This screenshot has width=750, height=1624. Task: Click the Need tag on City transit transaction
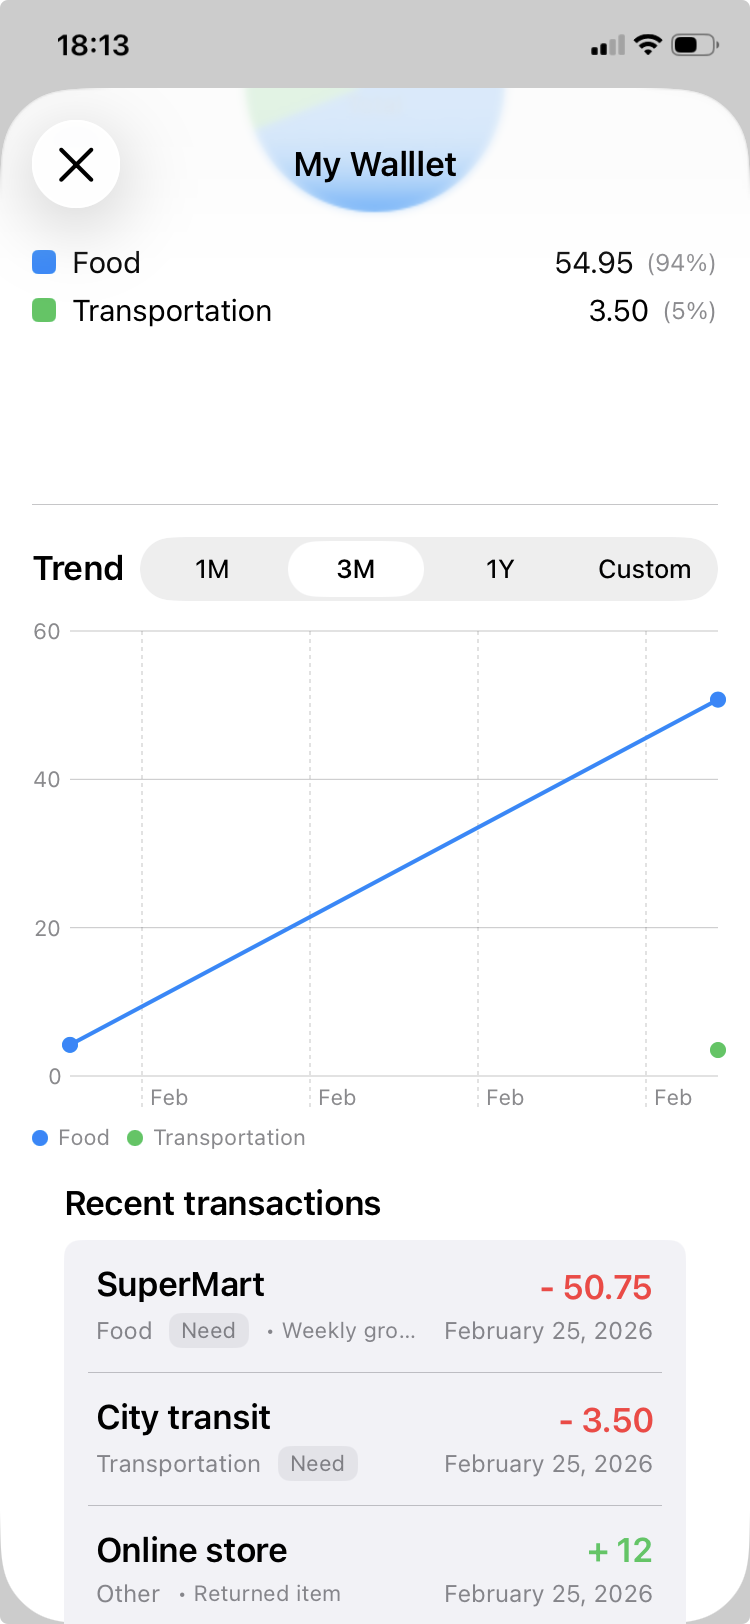(317, 1463)
